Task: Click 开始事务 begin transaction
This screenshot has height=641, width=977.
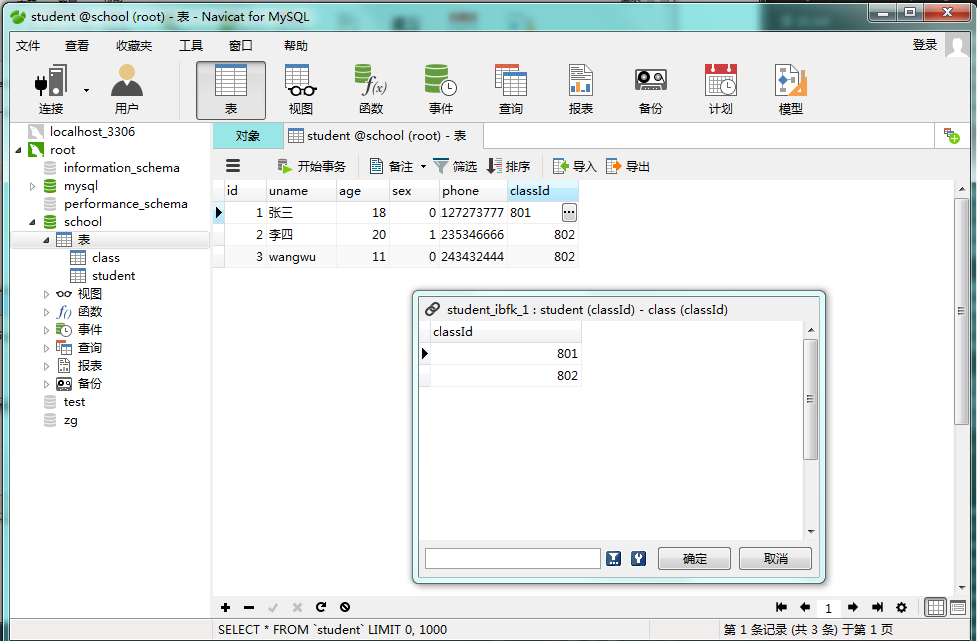Action: point(312,166)
